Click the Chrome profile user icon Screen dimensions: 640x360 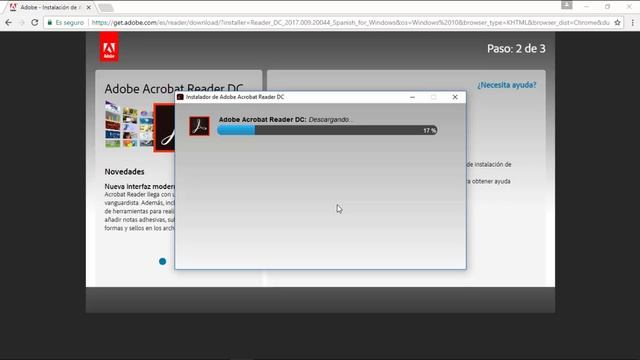pyautogui.click(x=567, y=5)
